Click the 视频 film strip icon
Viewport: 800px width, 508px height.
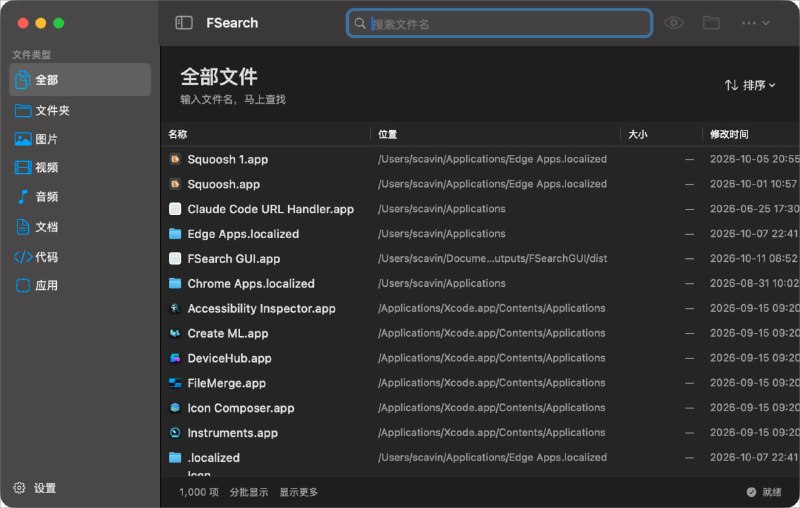coord(23,167)
